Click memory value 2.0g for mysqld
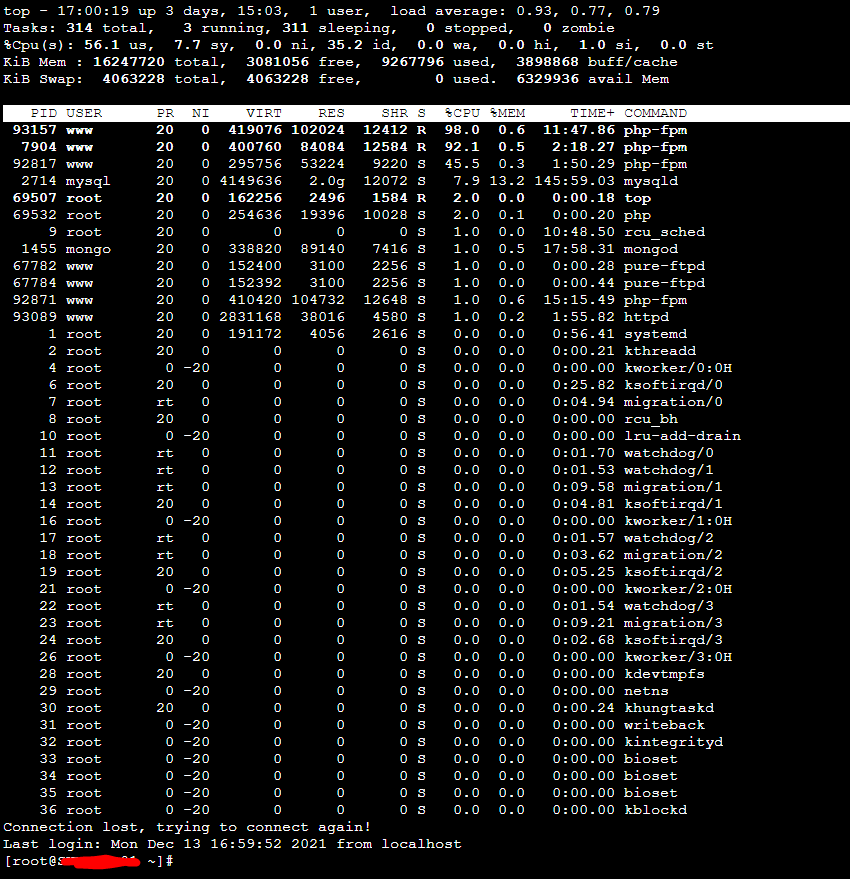Image resolution: width=850 pixels, height=879 pixels. pyautogui.click(x=327, y=181)
